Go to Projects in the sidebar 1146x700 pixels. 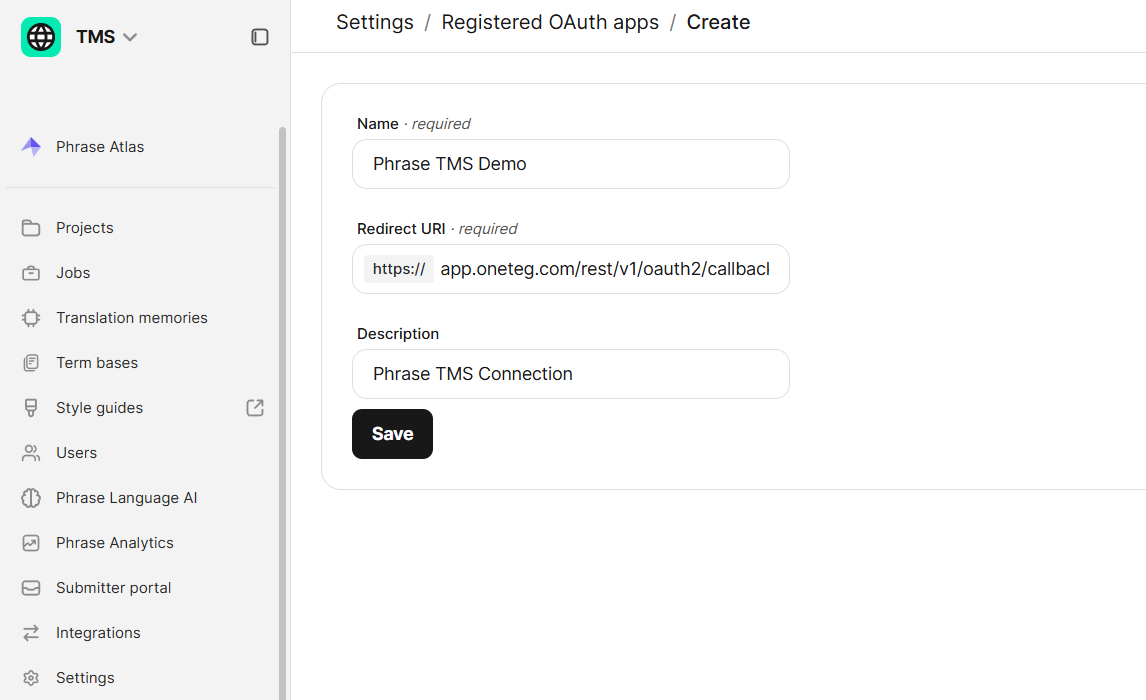(85, 228)
